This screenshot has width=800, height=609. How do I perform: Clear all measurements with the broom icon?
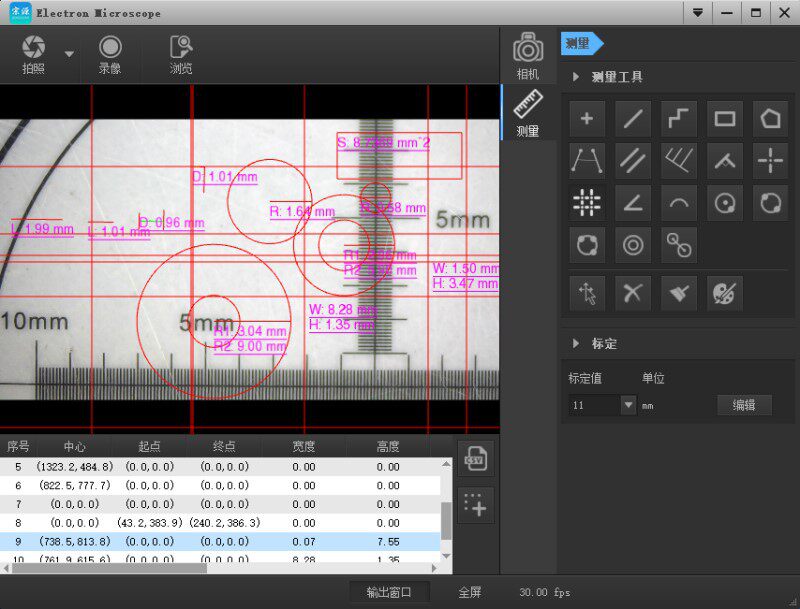coord(679,293)
